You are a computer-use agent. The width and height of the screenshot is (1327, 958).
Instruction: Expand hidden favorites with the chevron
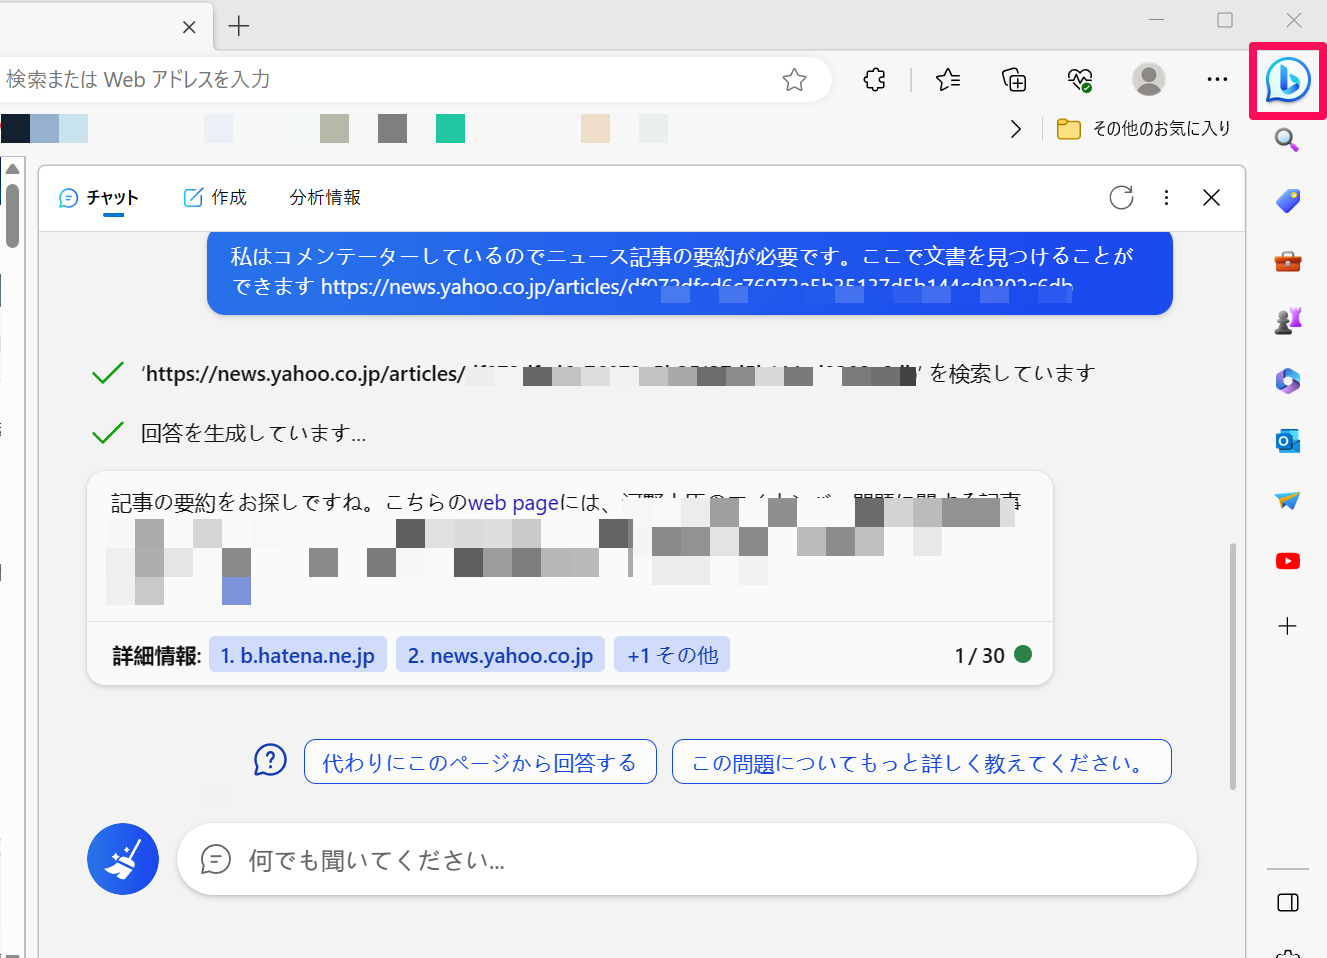click(1016, 129)
